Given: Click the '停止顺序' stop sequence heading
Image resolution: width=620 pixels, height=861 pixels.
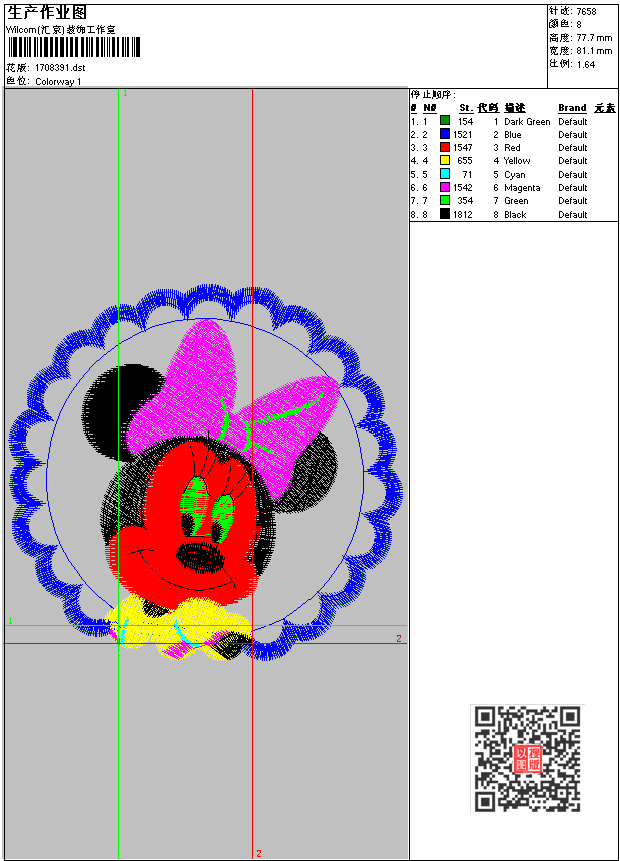Looking at the screenshot, I should (433, 94).
